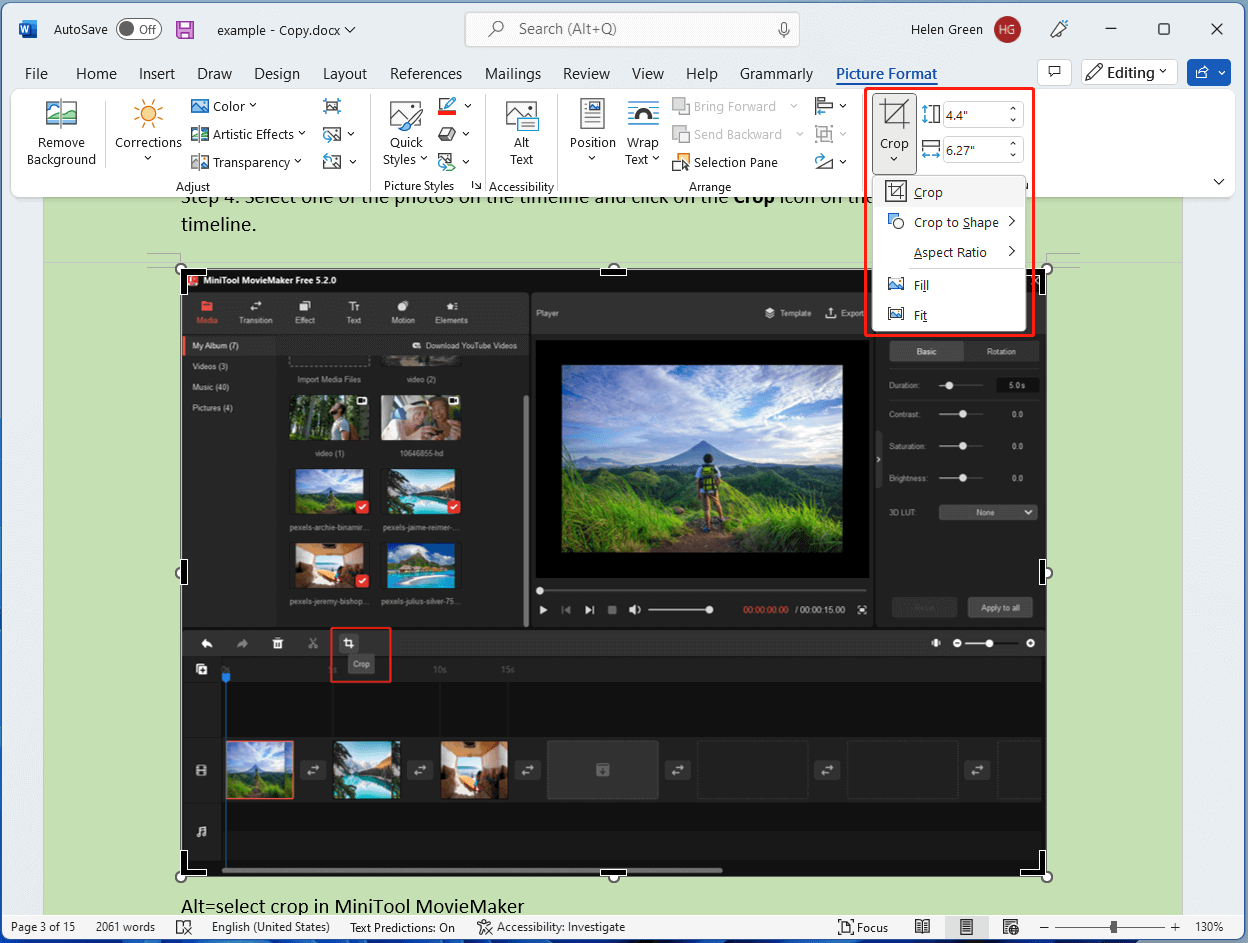
Task: Click the Save icon
Action: (185, 29)
